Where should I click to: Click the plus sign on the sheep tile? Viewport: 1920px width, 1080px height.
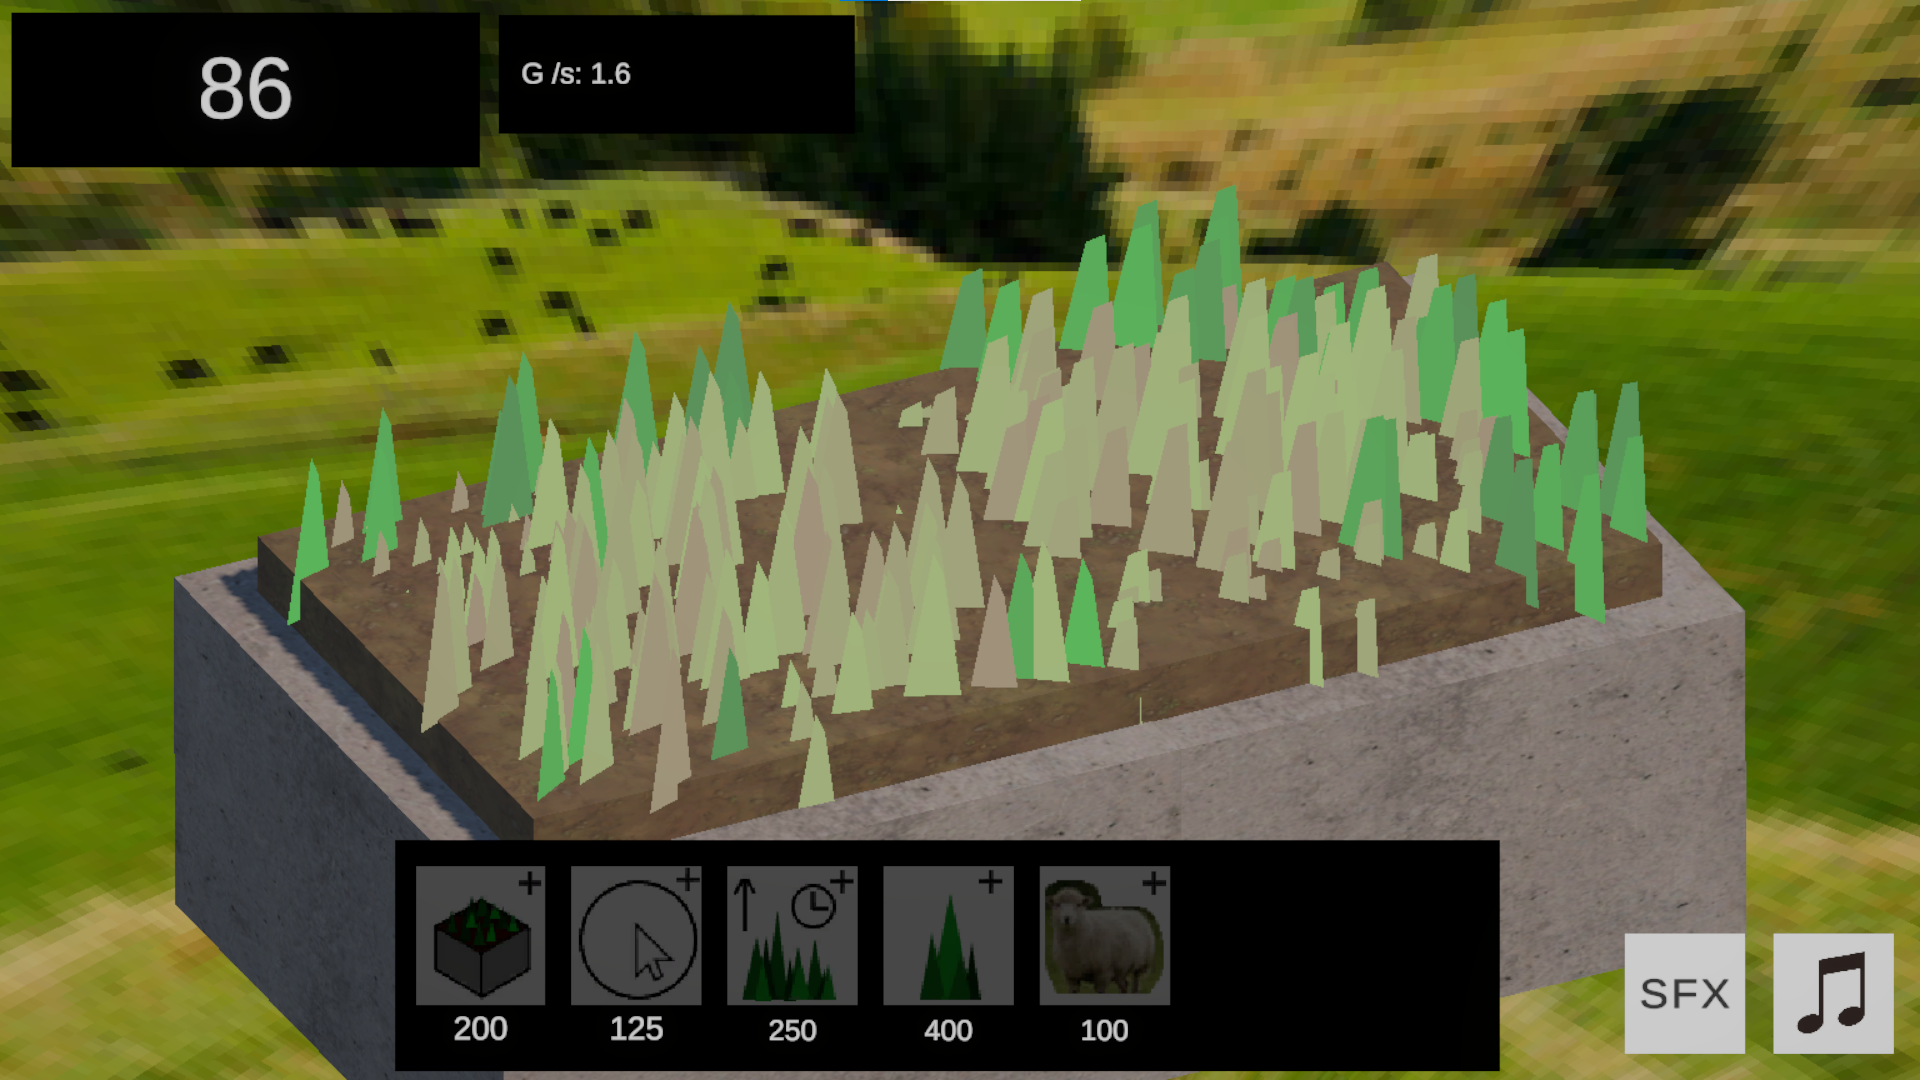pyautogui.click(x=1154, y=882)
